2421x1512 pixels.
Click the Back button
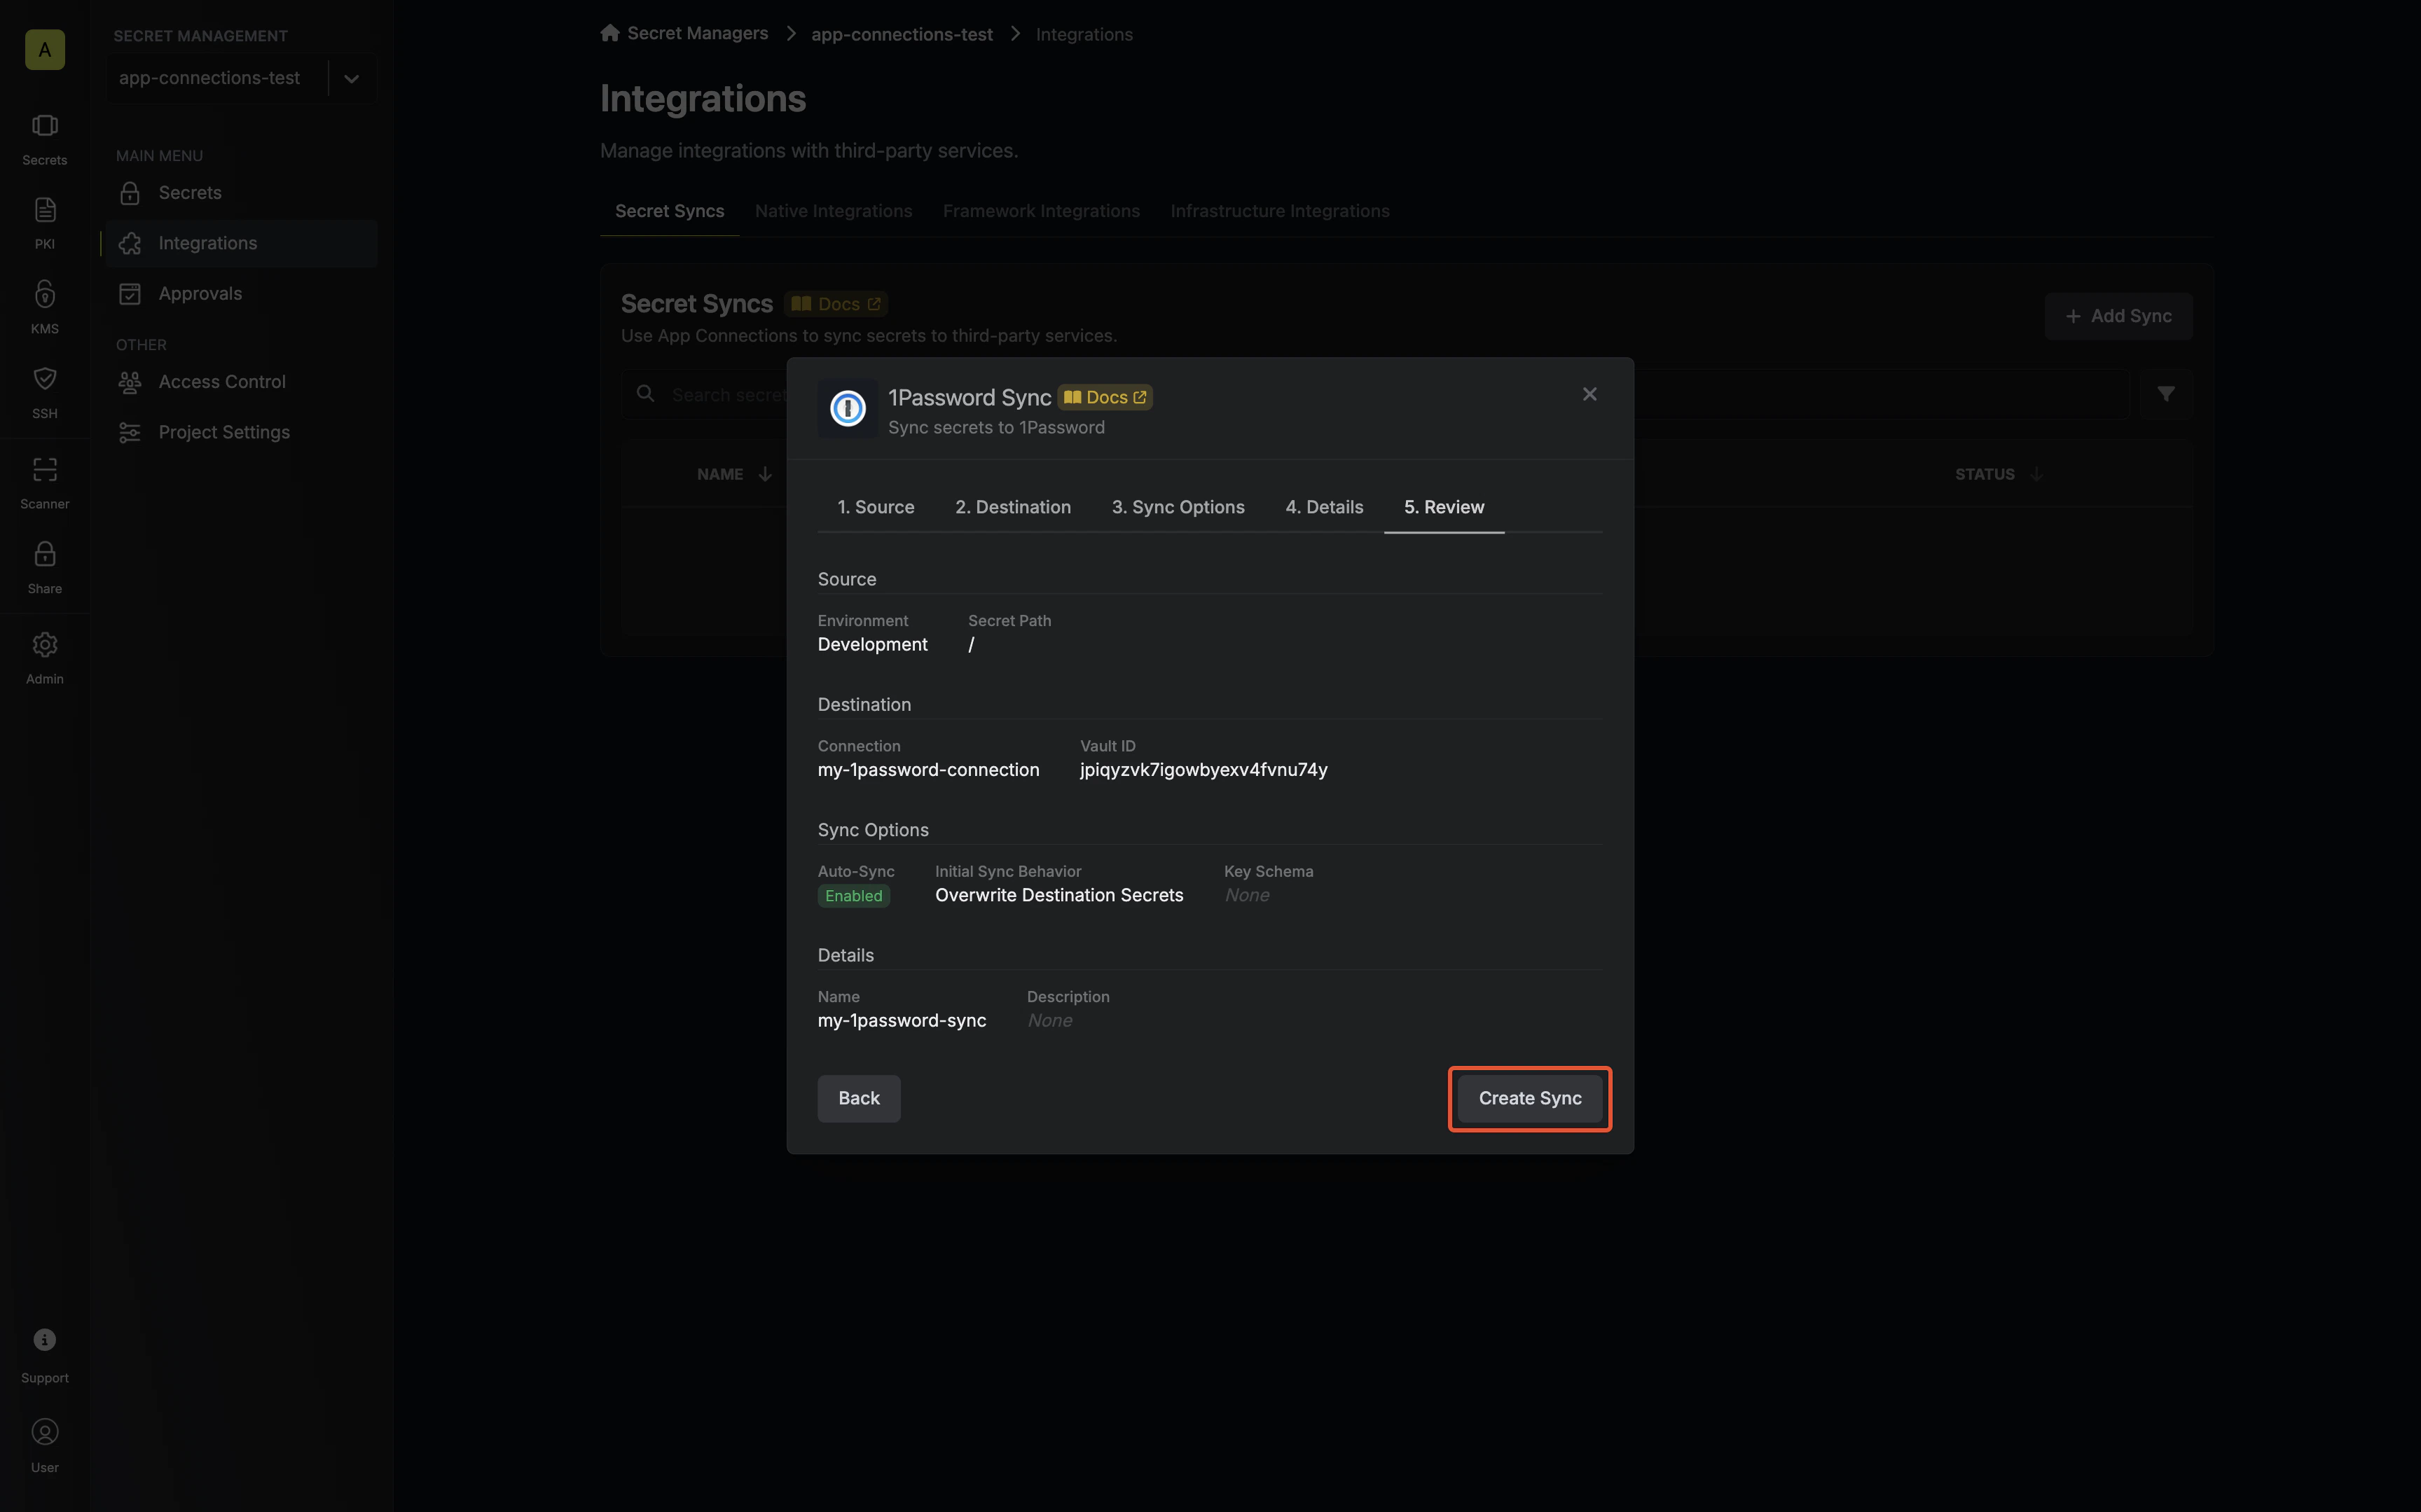(x=858, y=1098)
